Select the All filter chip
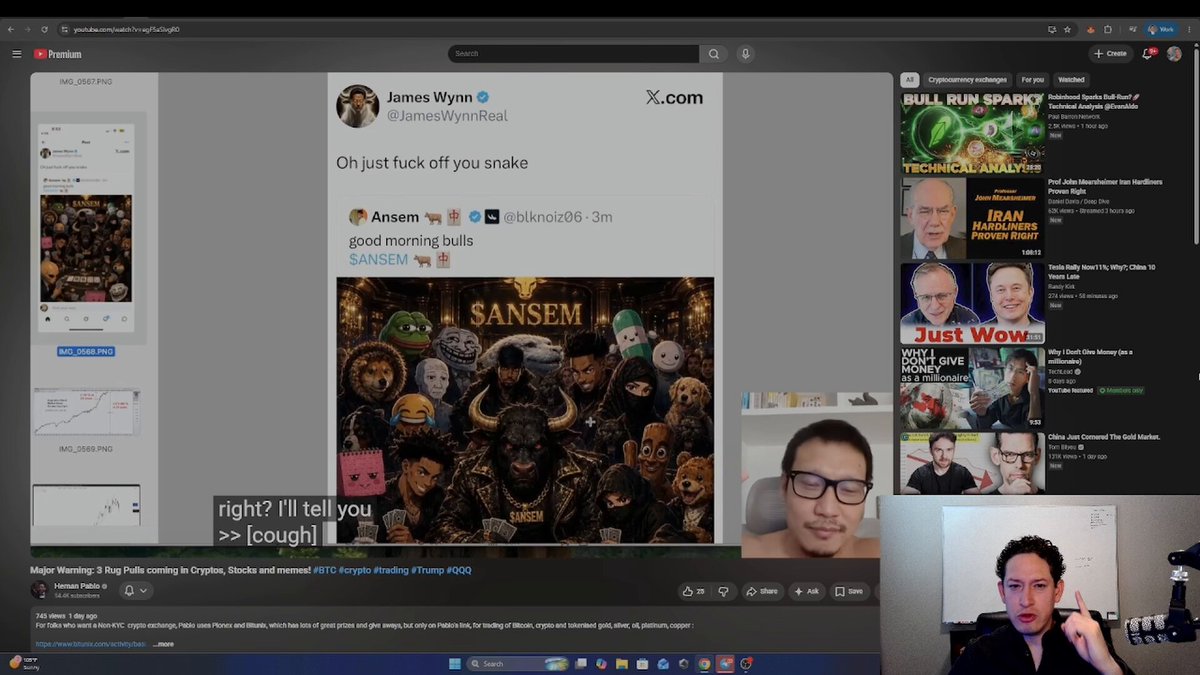This screenshot has height=675, width=1200. click(x=910, y=80)
